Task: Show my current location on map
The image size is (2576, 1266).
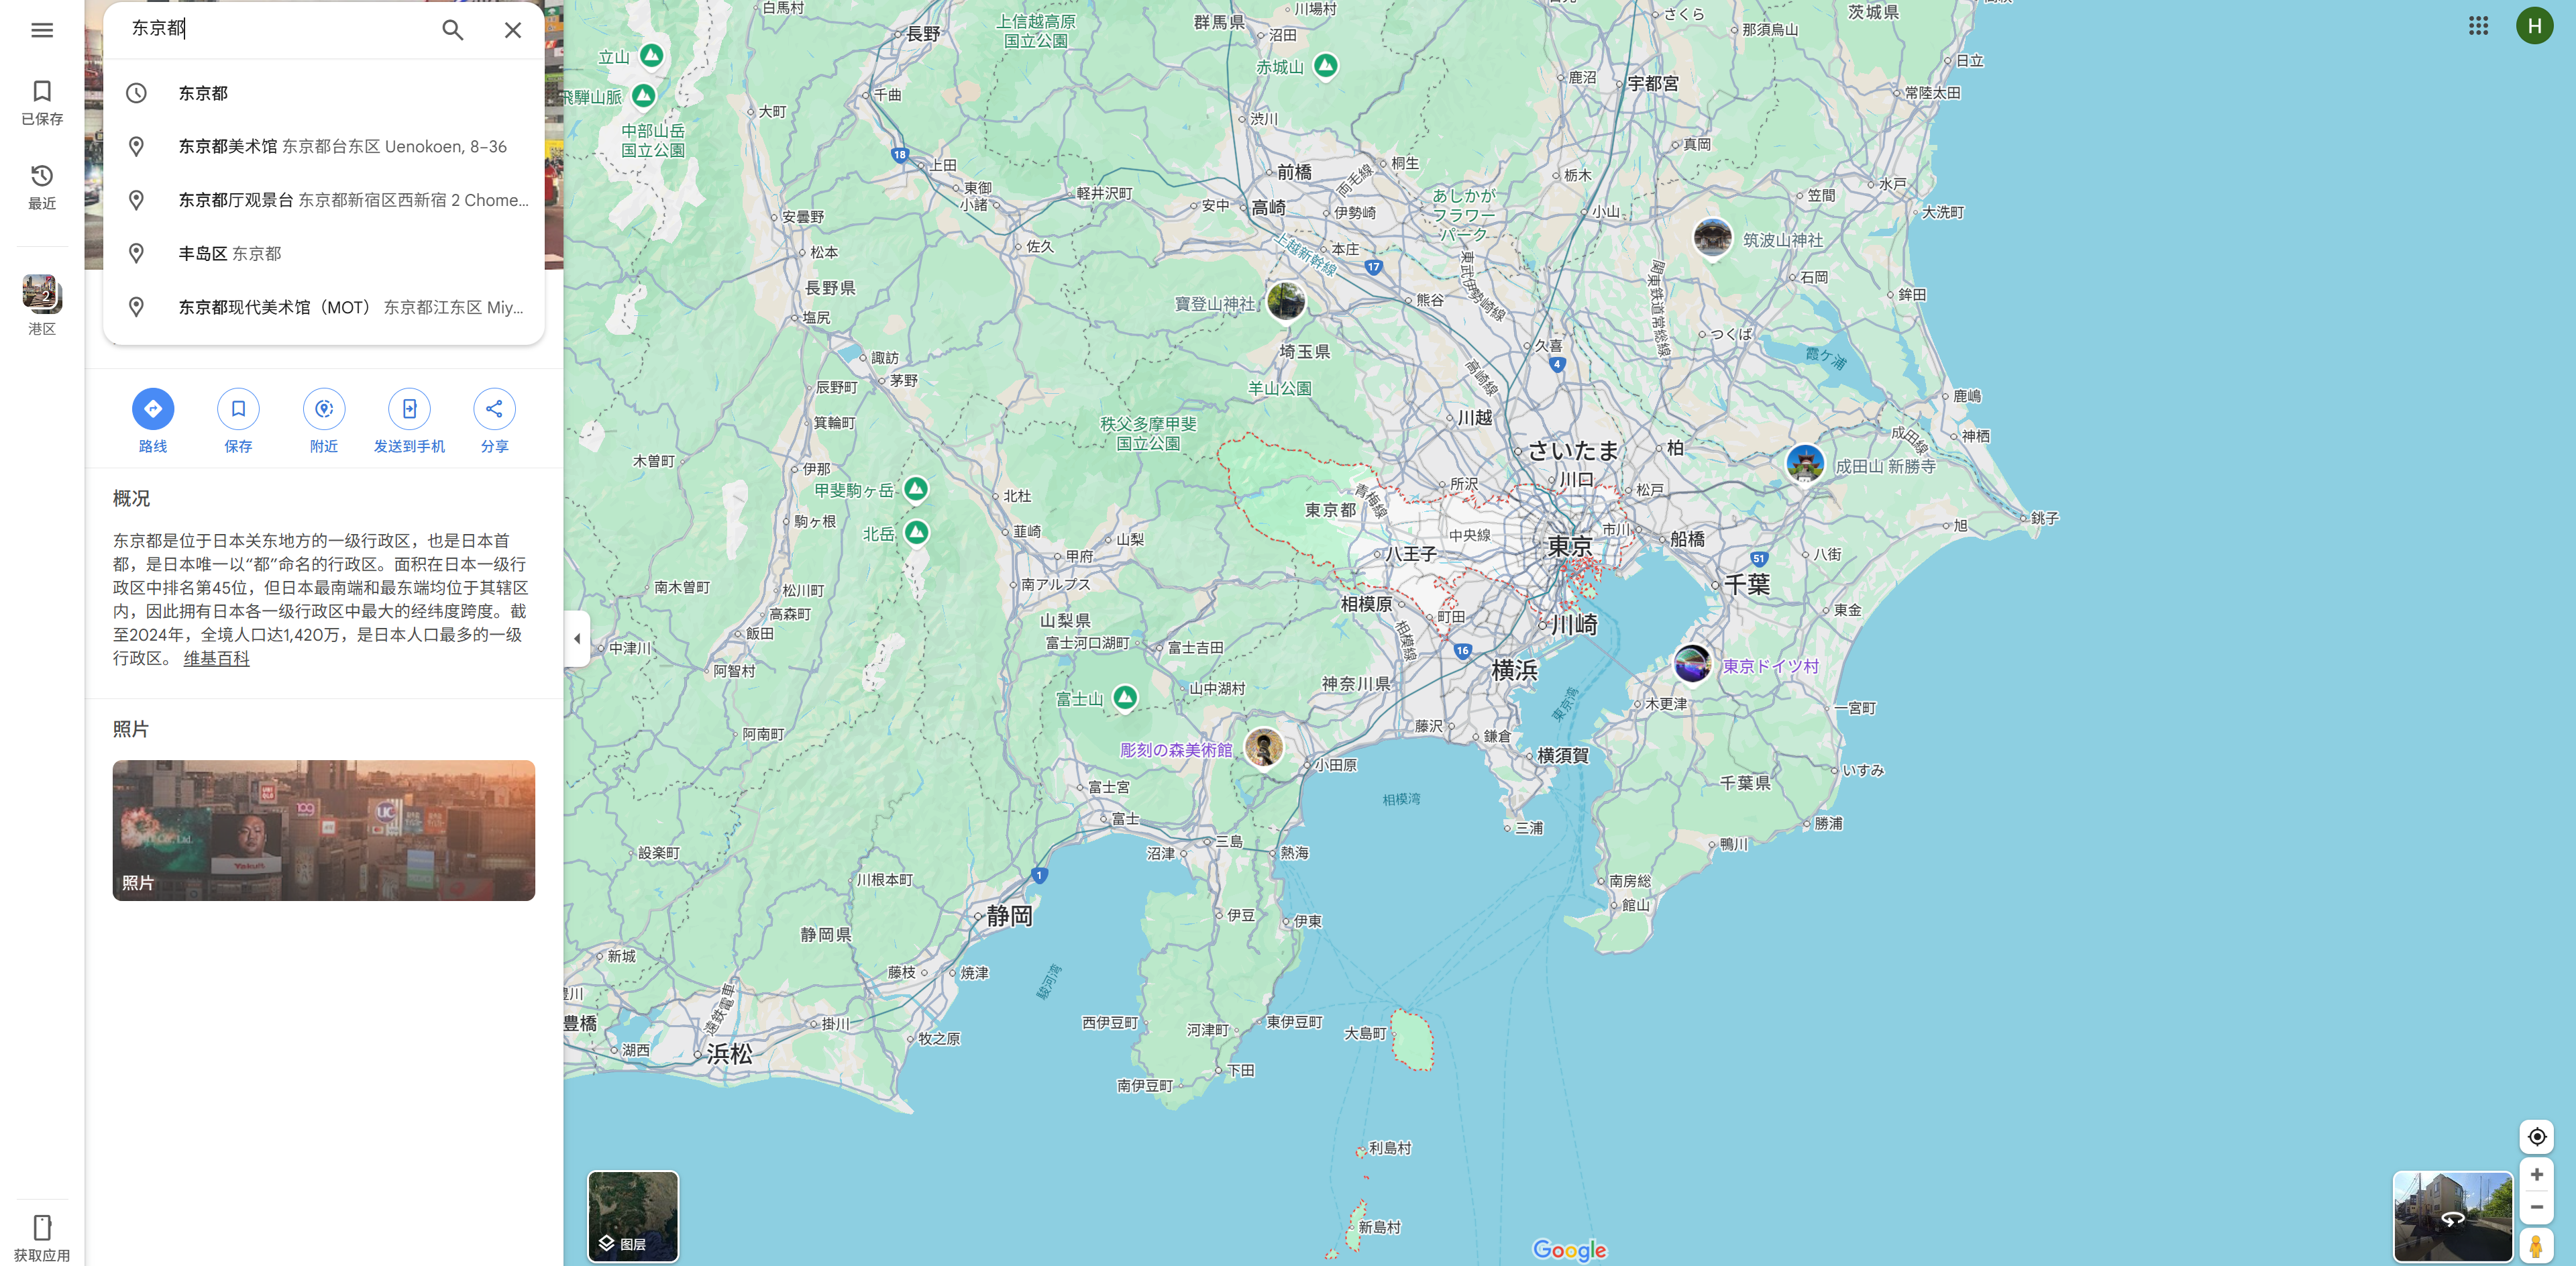Action: 2537,1136
